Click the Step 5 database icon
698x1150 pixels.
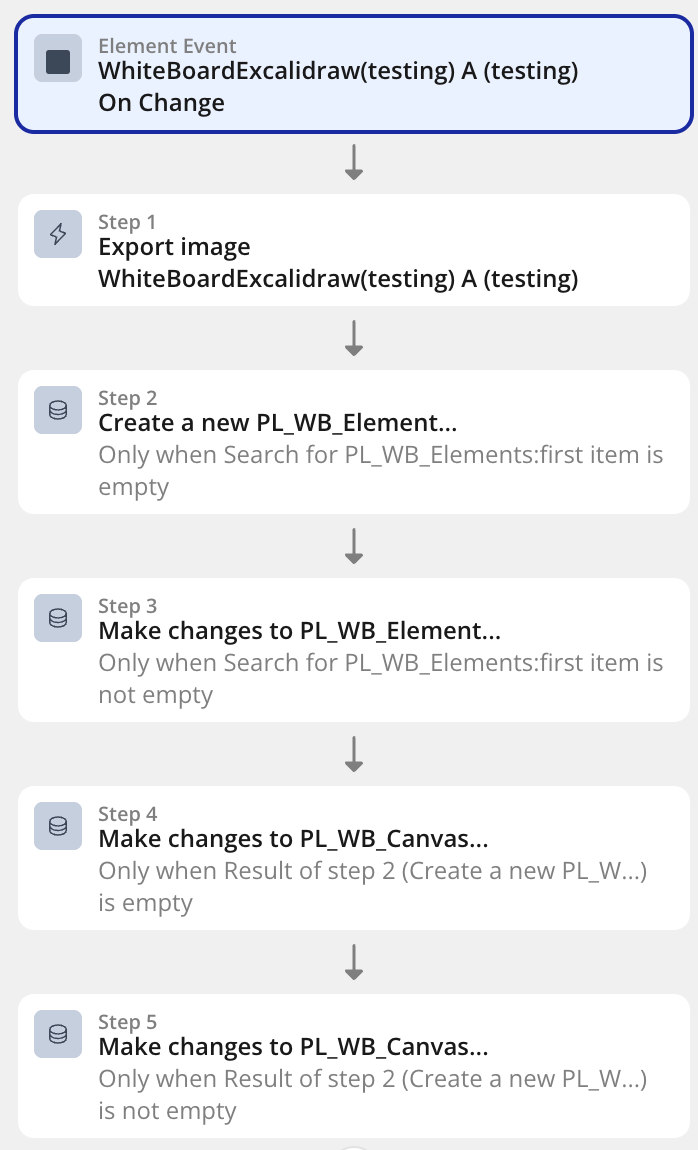coord(58,1034)
